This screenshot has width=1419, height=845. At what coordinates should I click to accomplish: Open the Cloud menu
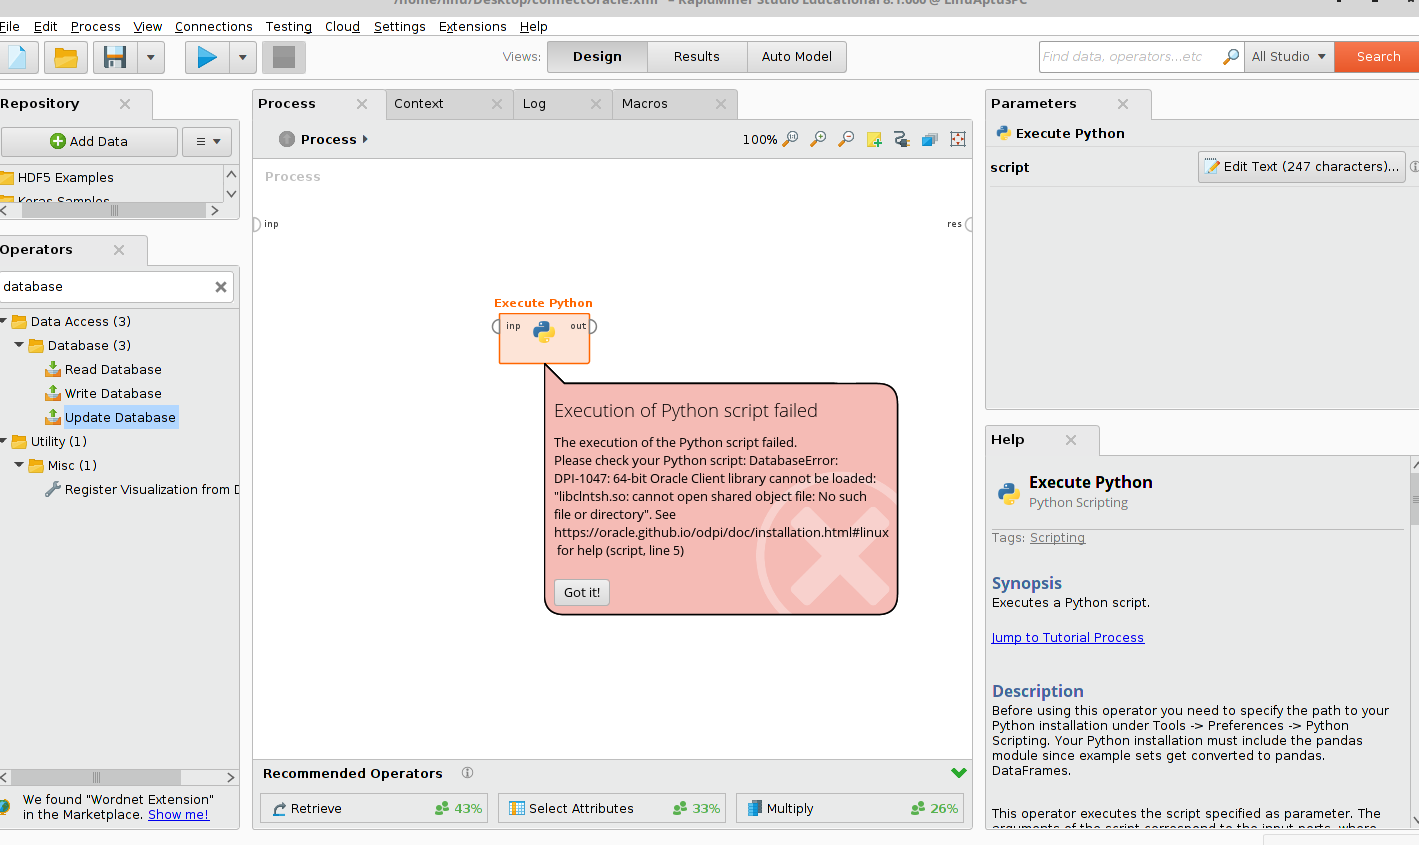click(342, 27)
